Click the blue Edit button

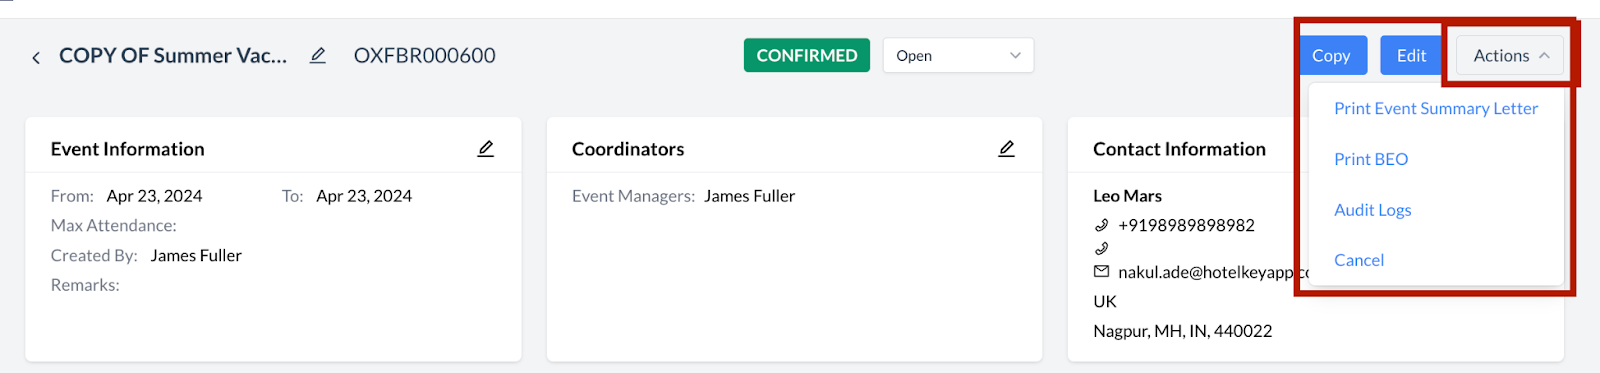tap(1411, 56)
